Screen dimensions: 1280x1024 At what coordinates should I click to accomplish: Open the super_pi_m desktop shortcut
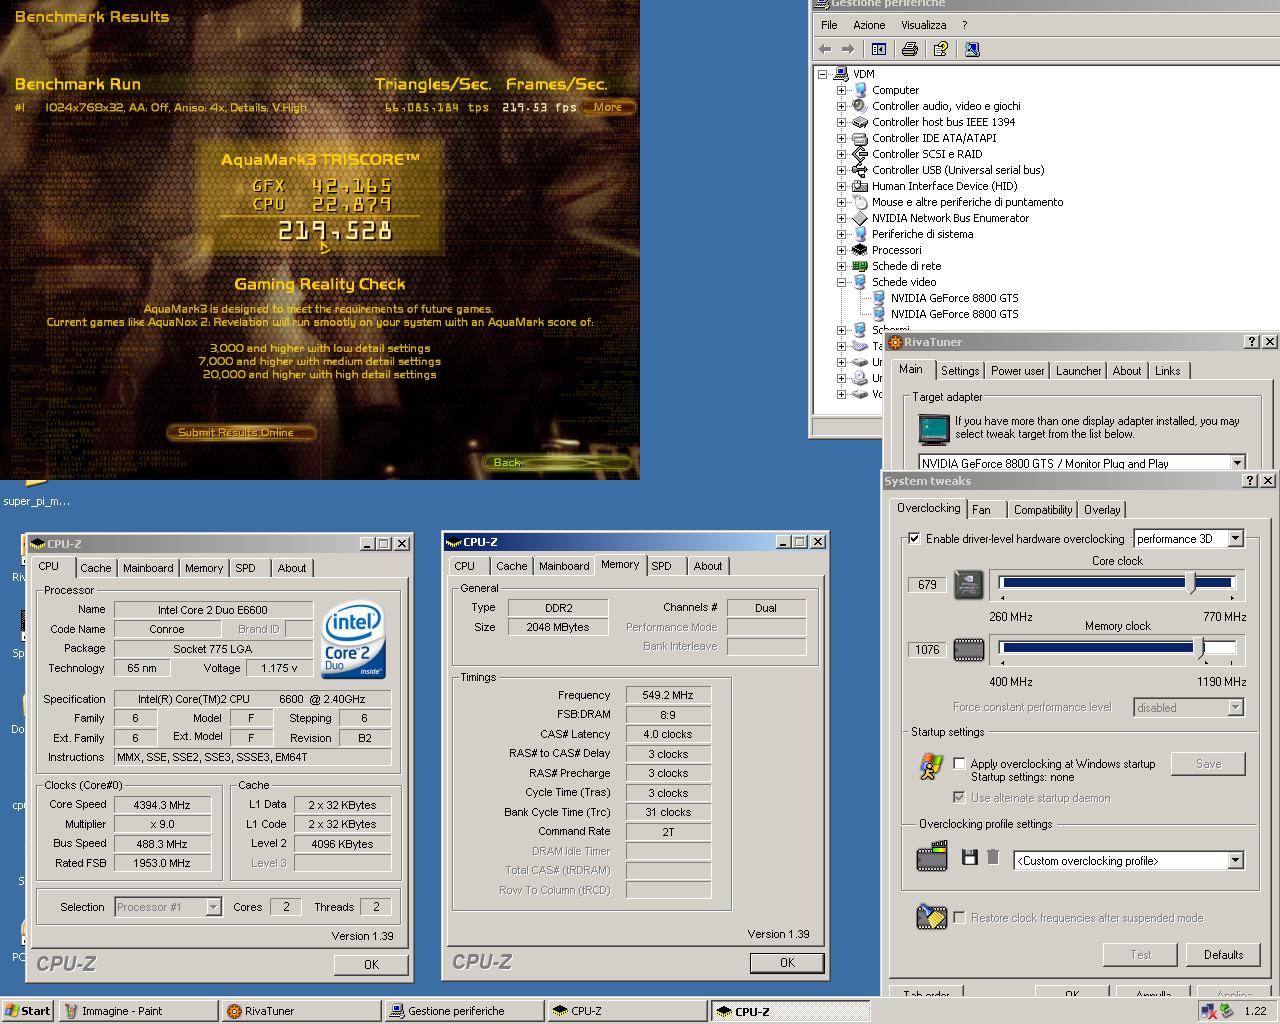click(37, 501)
